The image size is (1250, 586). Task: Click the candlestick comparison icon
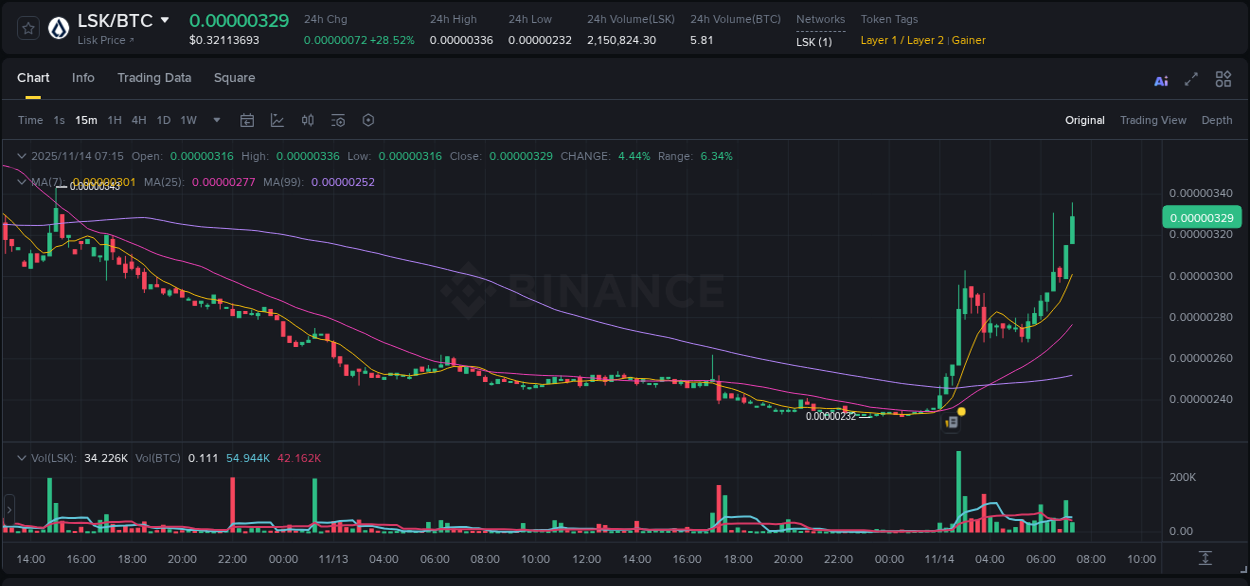pyautogui.click(x=307, y=120)
